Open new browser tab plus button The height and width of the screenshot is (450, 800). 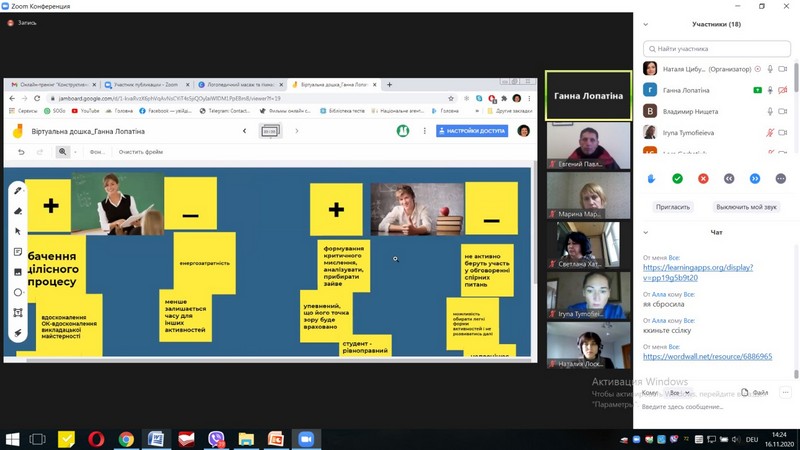[x=389, y=85]
